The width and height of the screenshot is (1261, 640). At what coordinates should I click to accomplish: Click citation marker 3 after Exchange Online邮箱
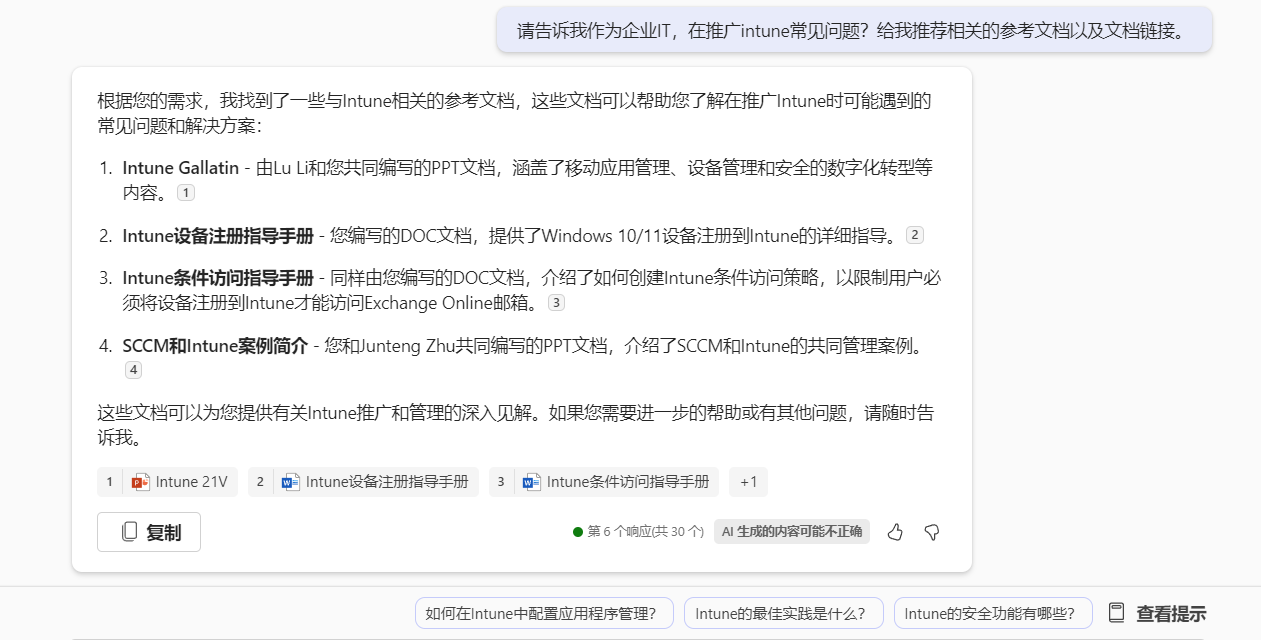(556, 302)
